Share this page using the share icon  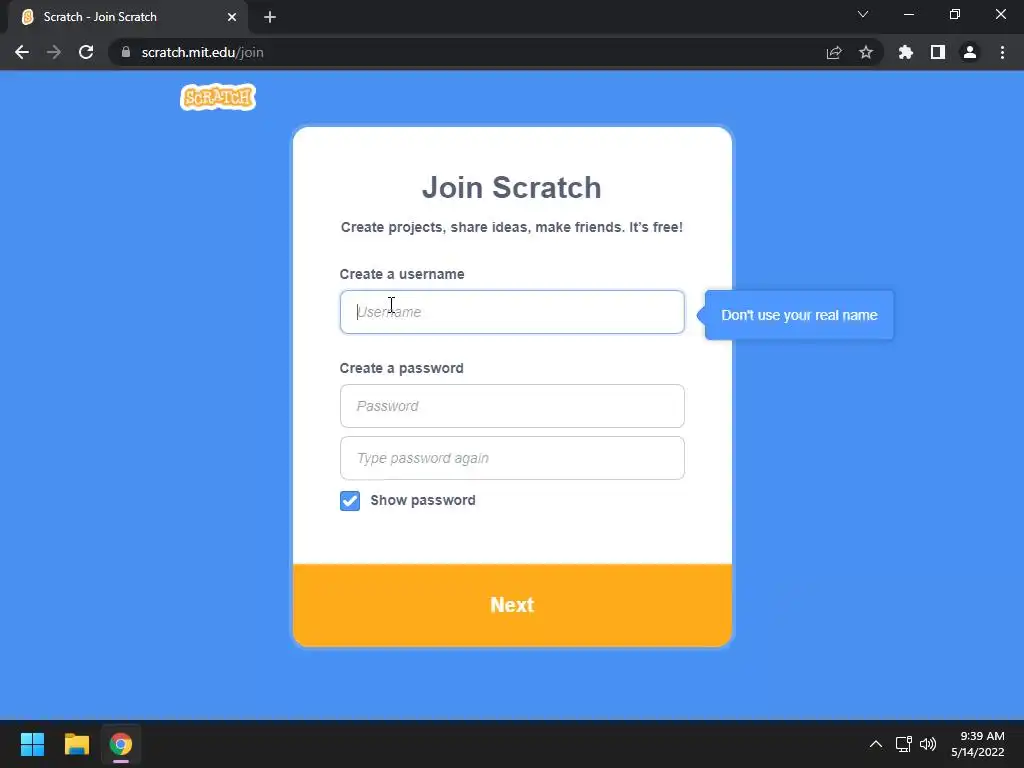tap(834, 52)
